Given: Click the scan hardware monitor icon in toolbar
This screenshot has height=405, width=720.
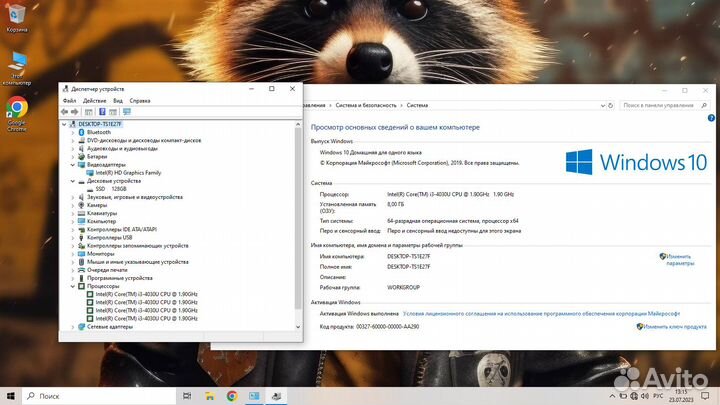Looking at the screenshot, I should [127, 112].
